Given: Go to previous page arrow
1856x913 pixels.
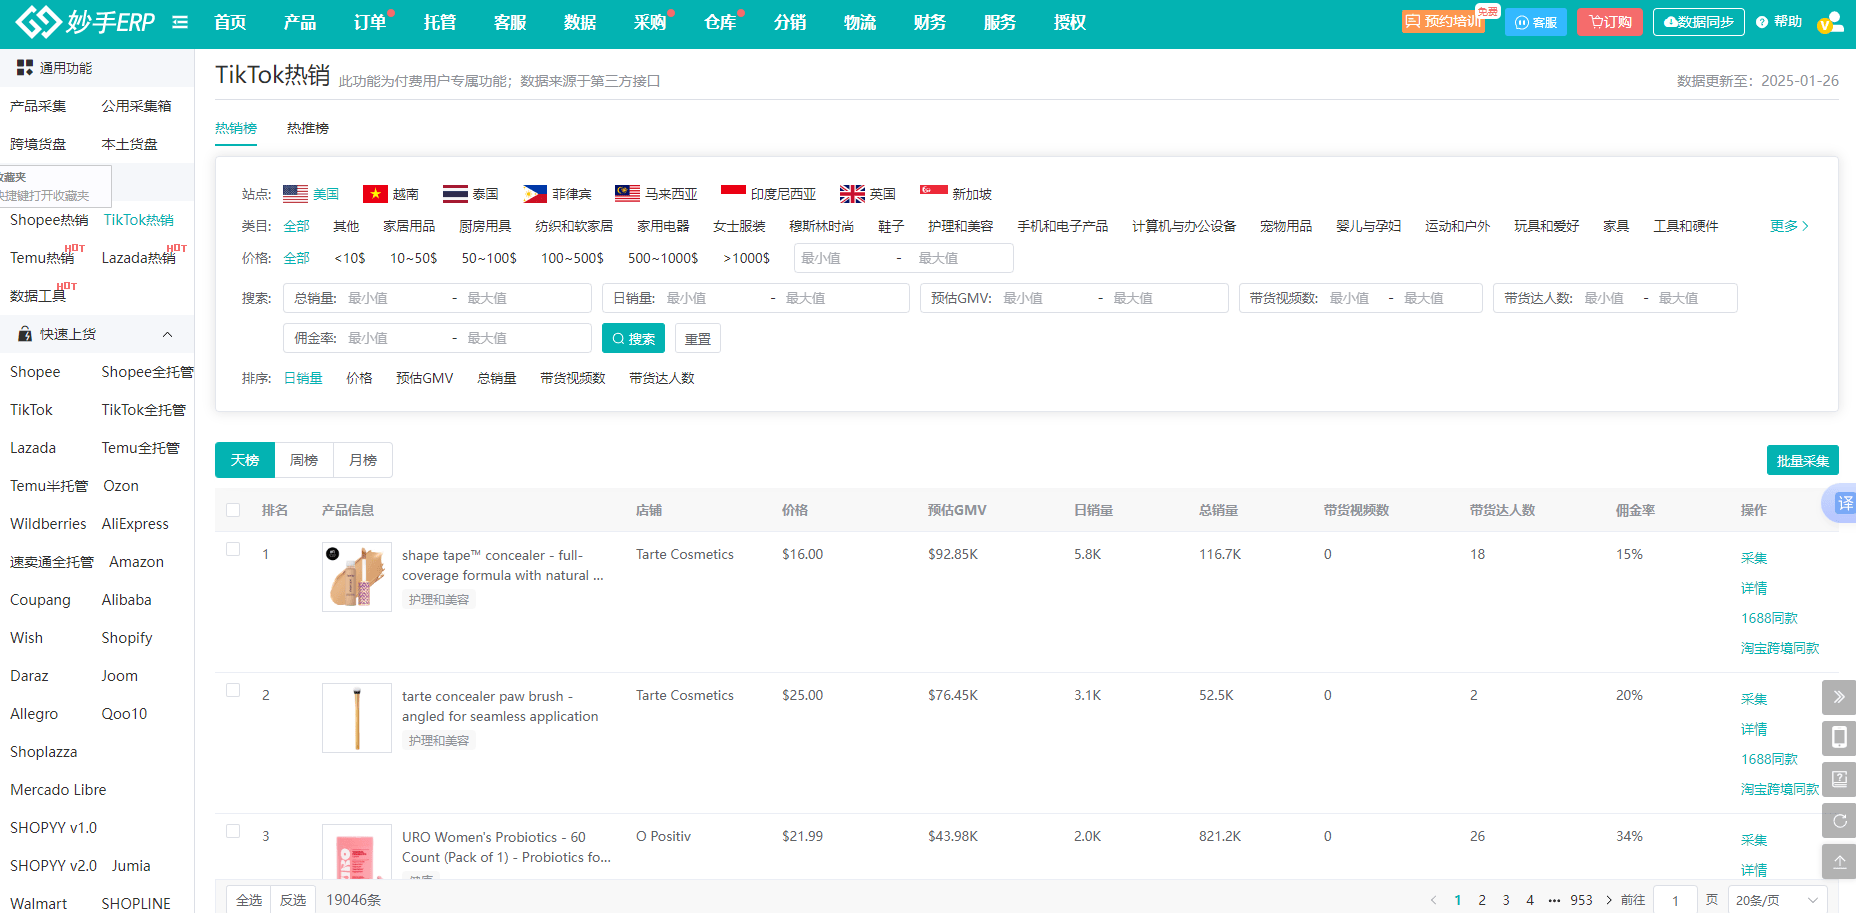Looking at the screenshot, I should pyautogui.click(x=1433, y=900).
